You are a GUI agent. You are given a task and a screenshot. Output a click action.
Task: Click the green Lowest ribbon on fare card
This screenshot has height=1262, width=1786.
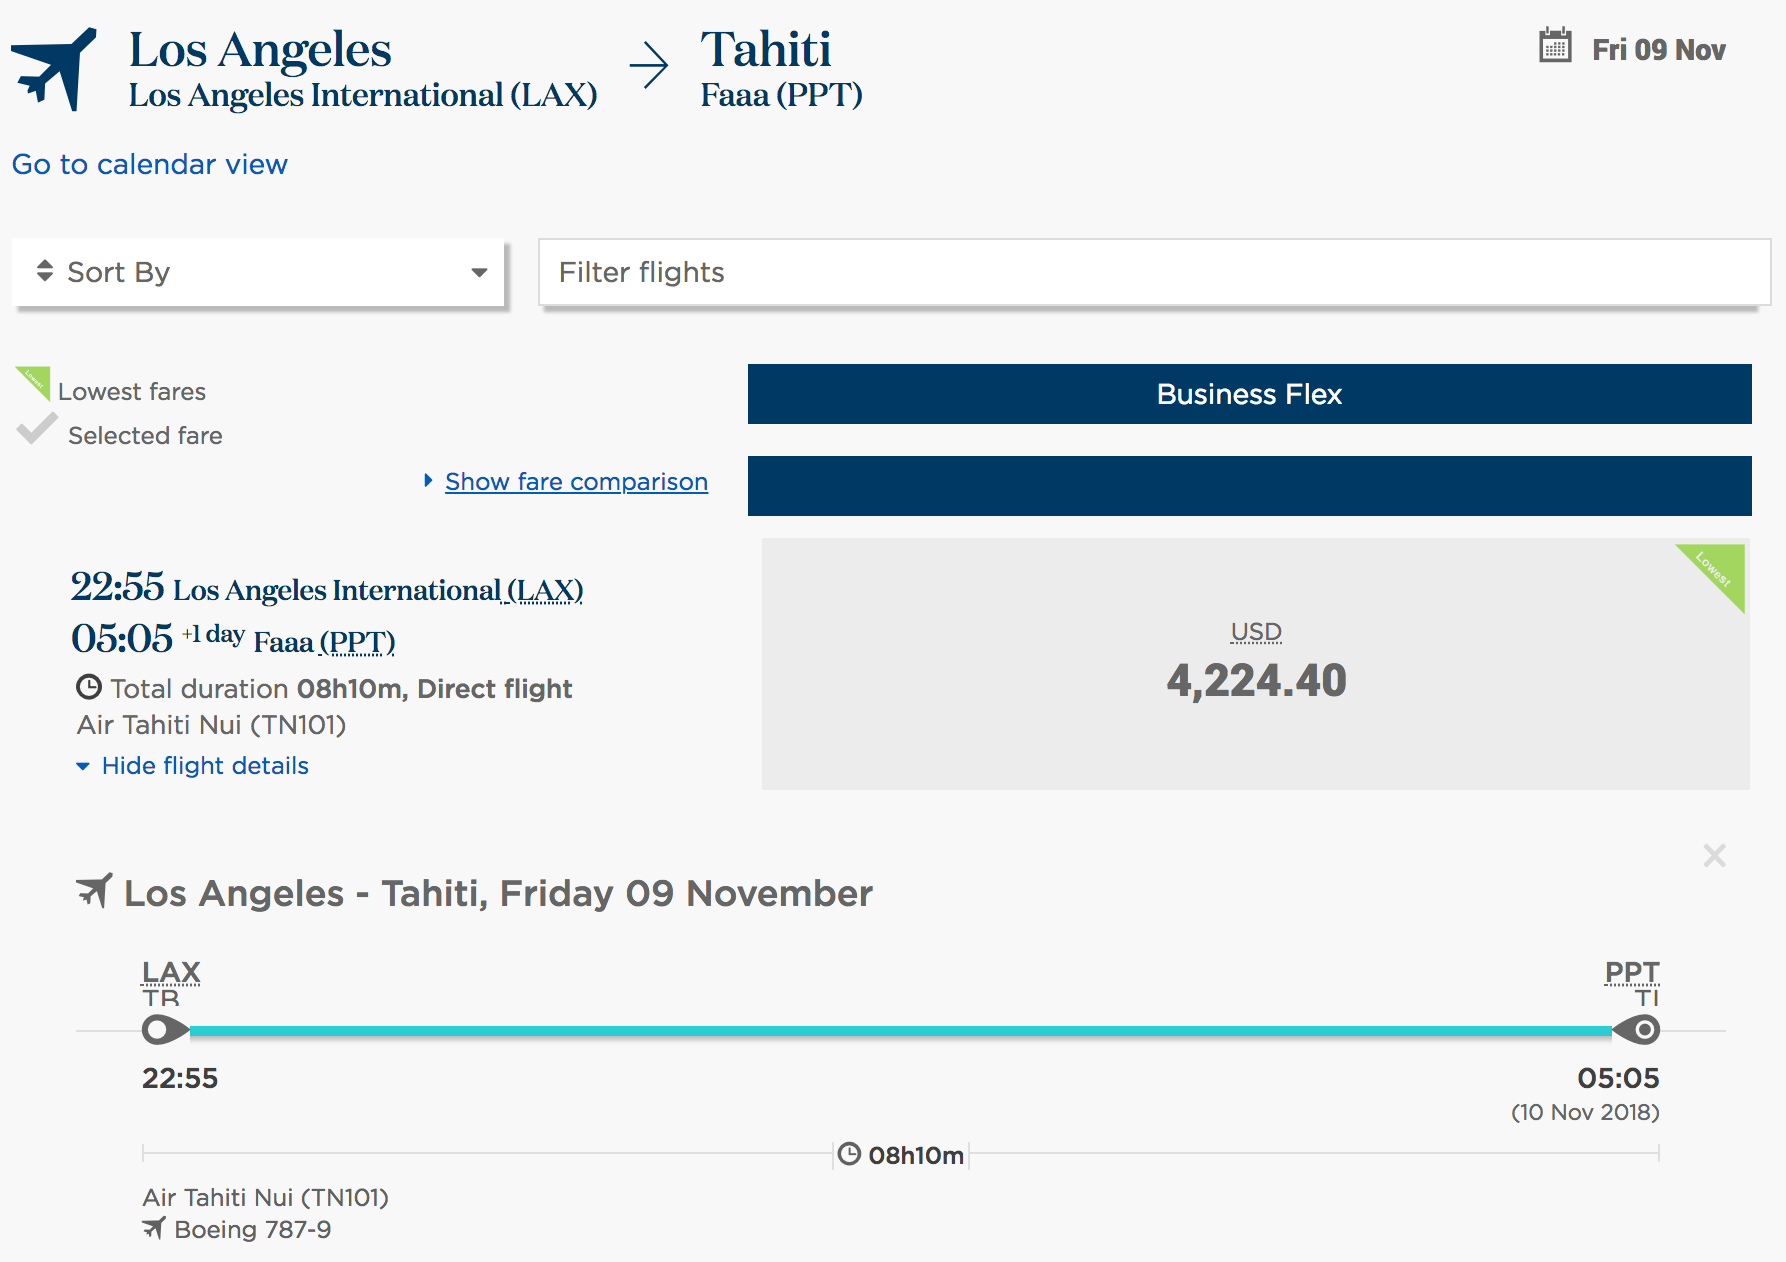coord(1716,571)
